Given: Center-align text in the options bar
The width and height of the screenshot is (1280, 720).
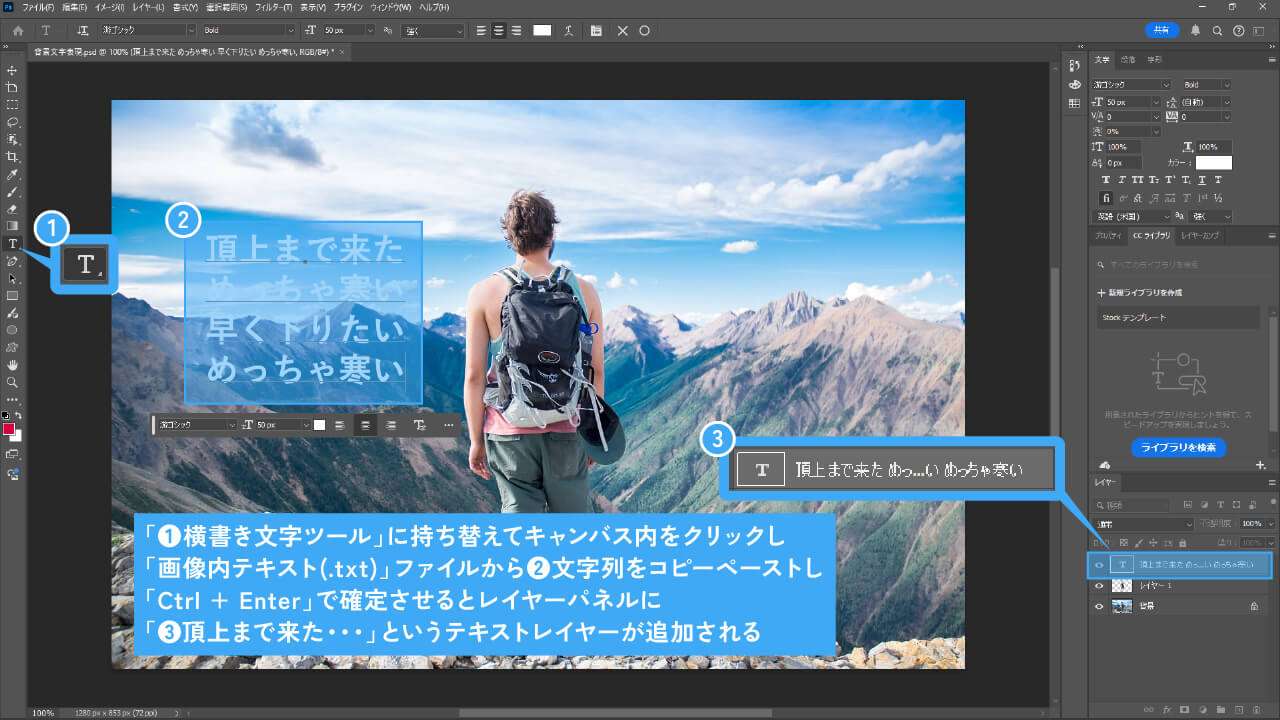Looking at the screenshot, I should click(x=499, y=31).
